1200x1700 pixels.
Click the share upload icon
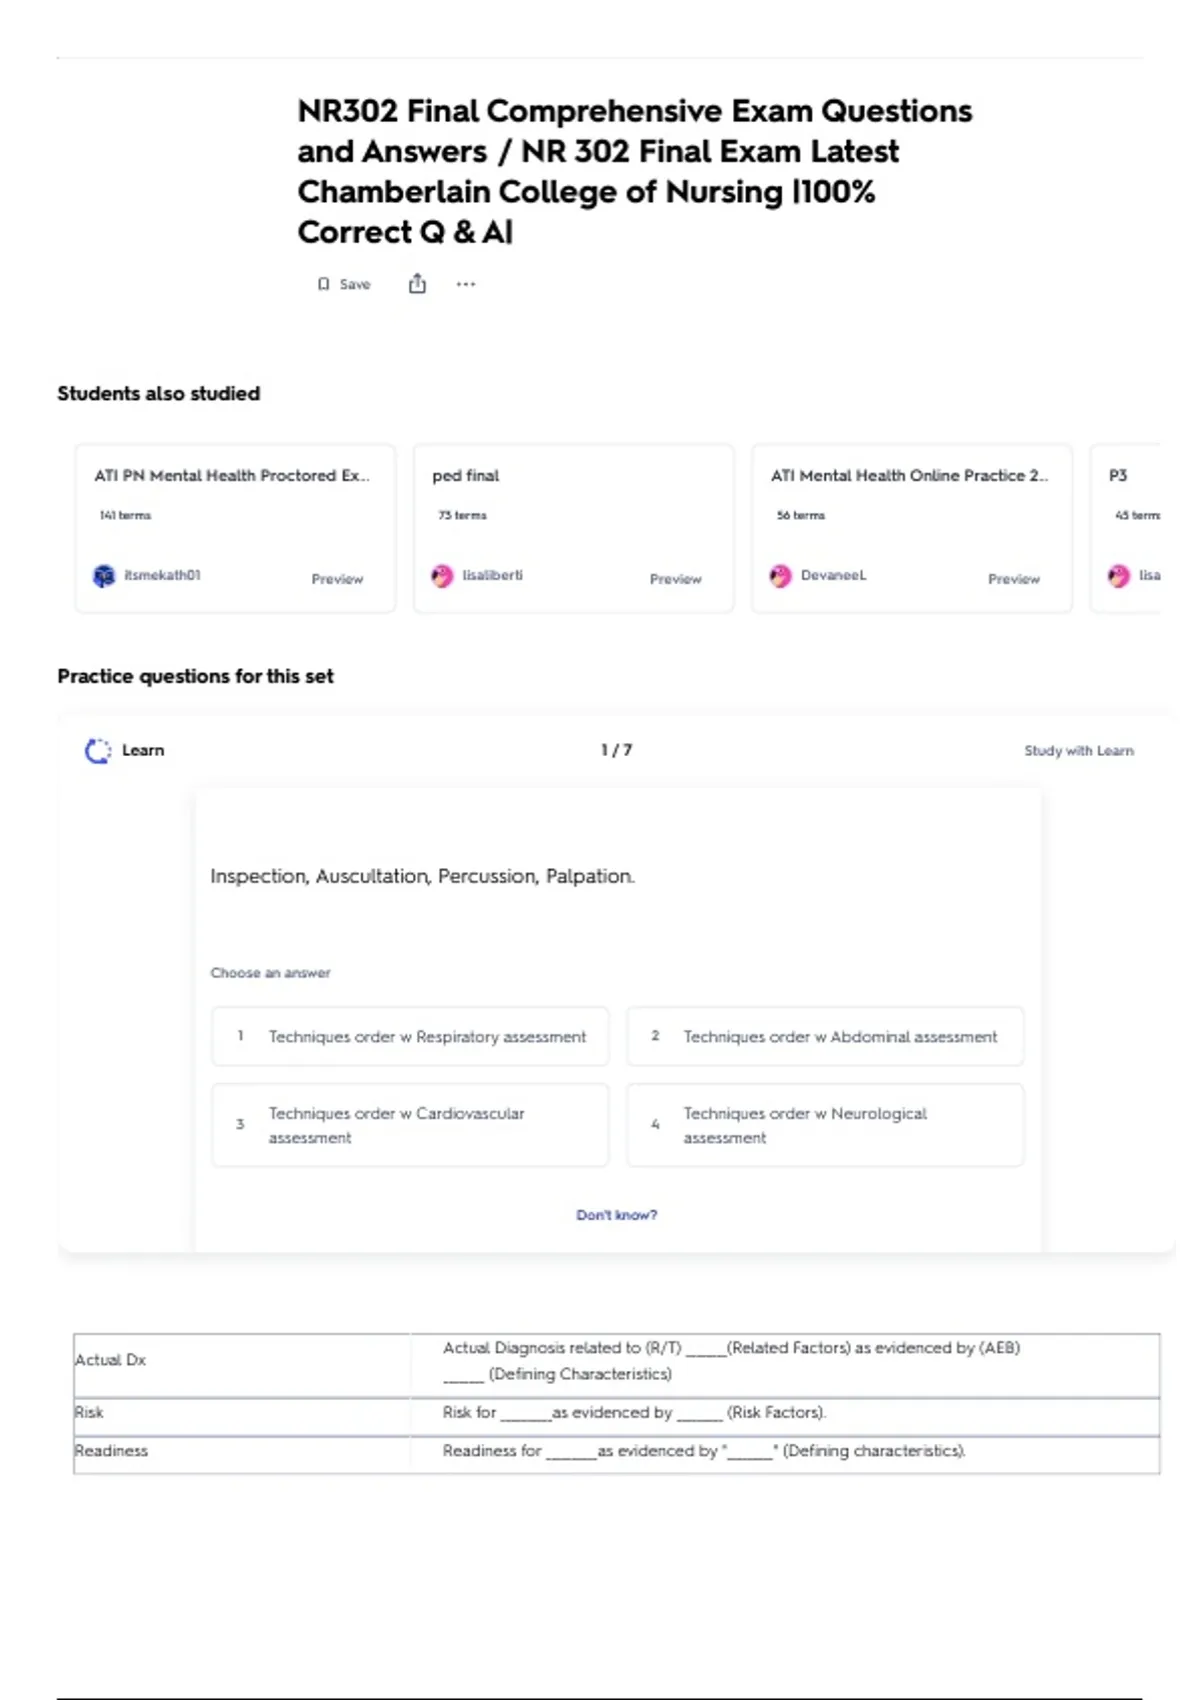tap(417, 284)
